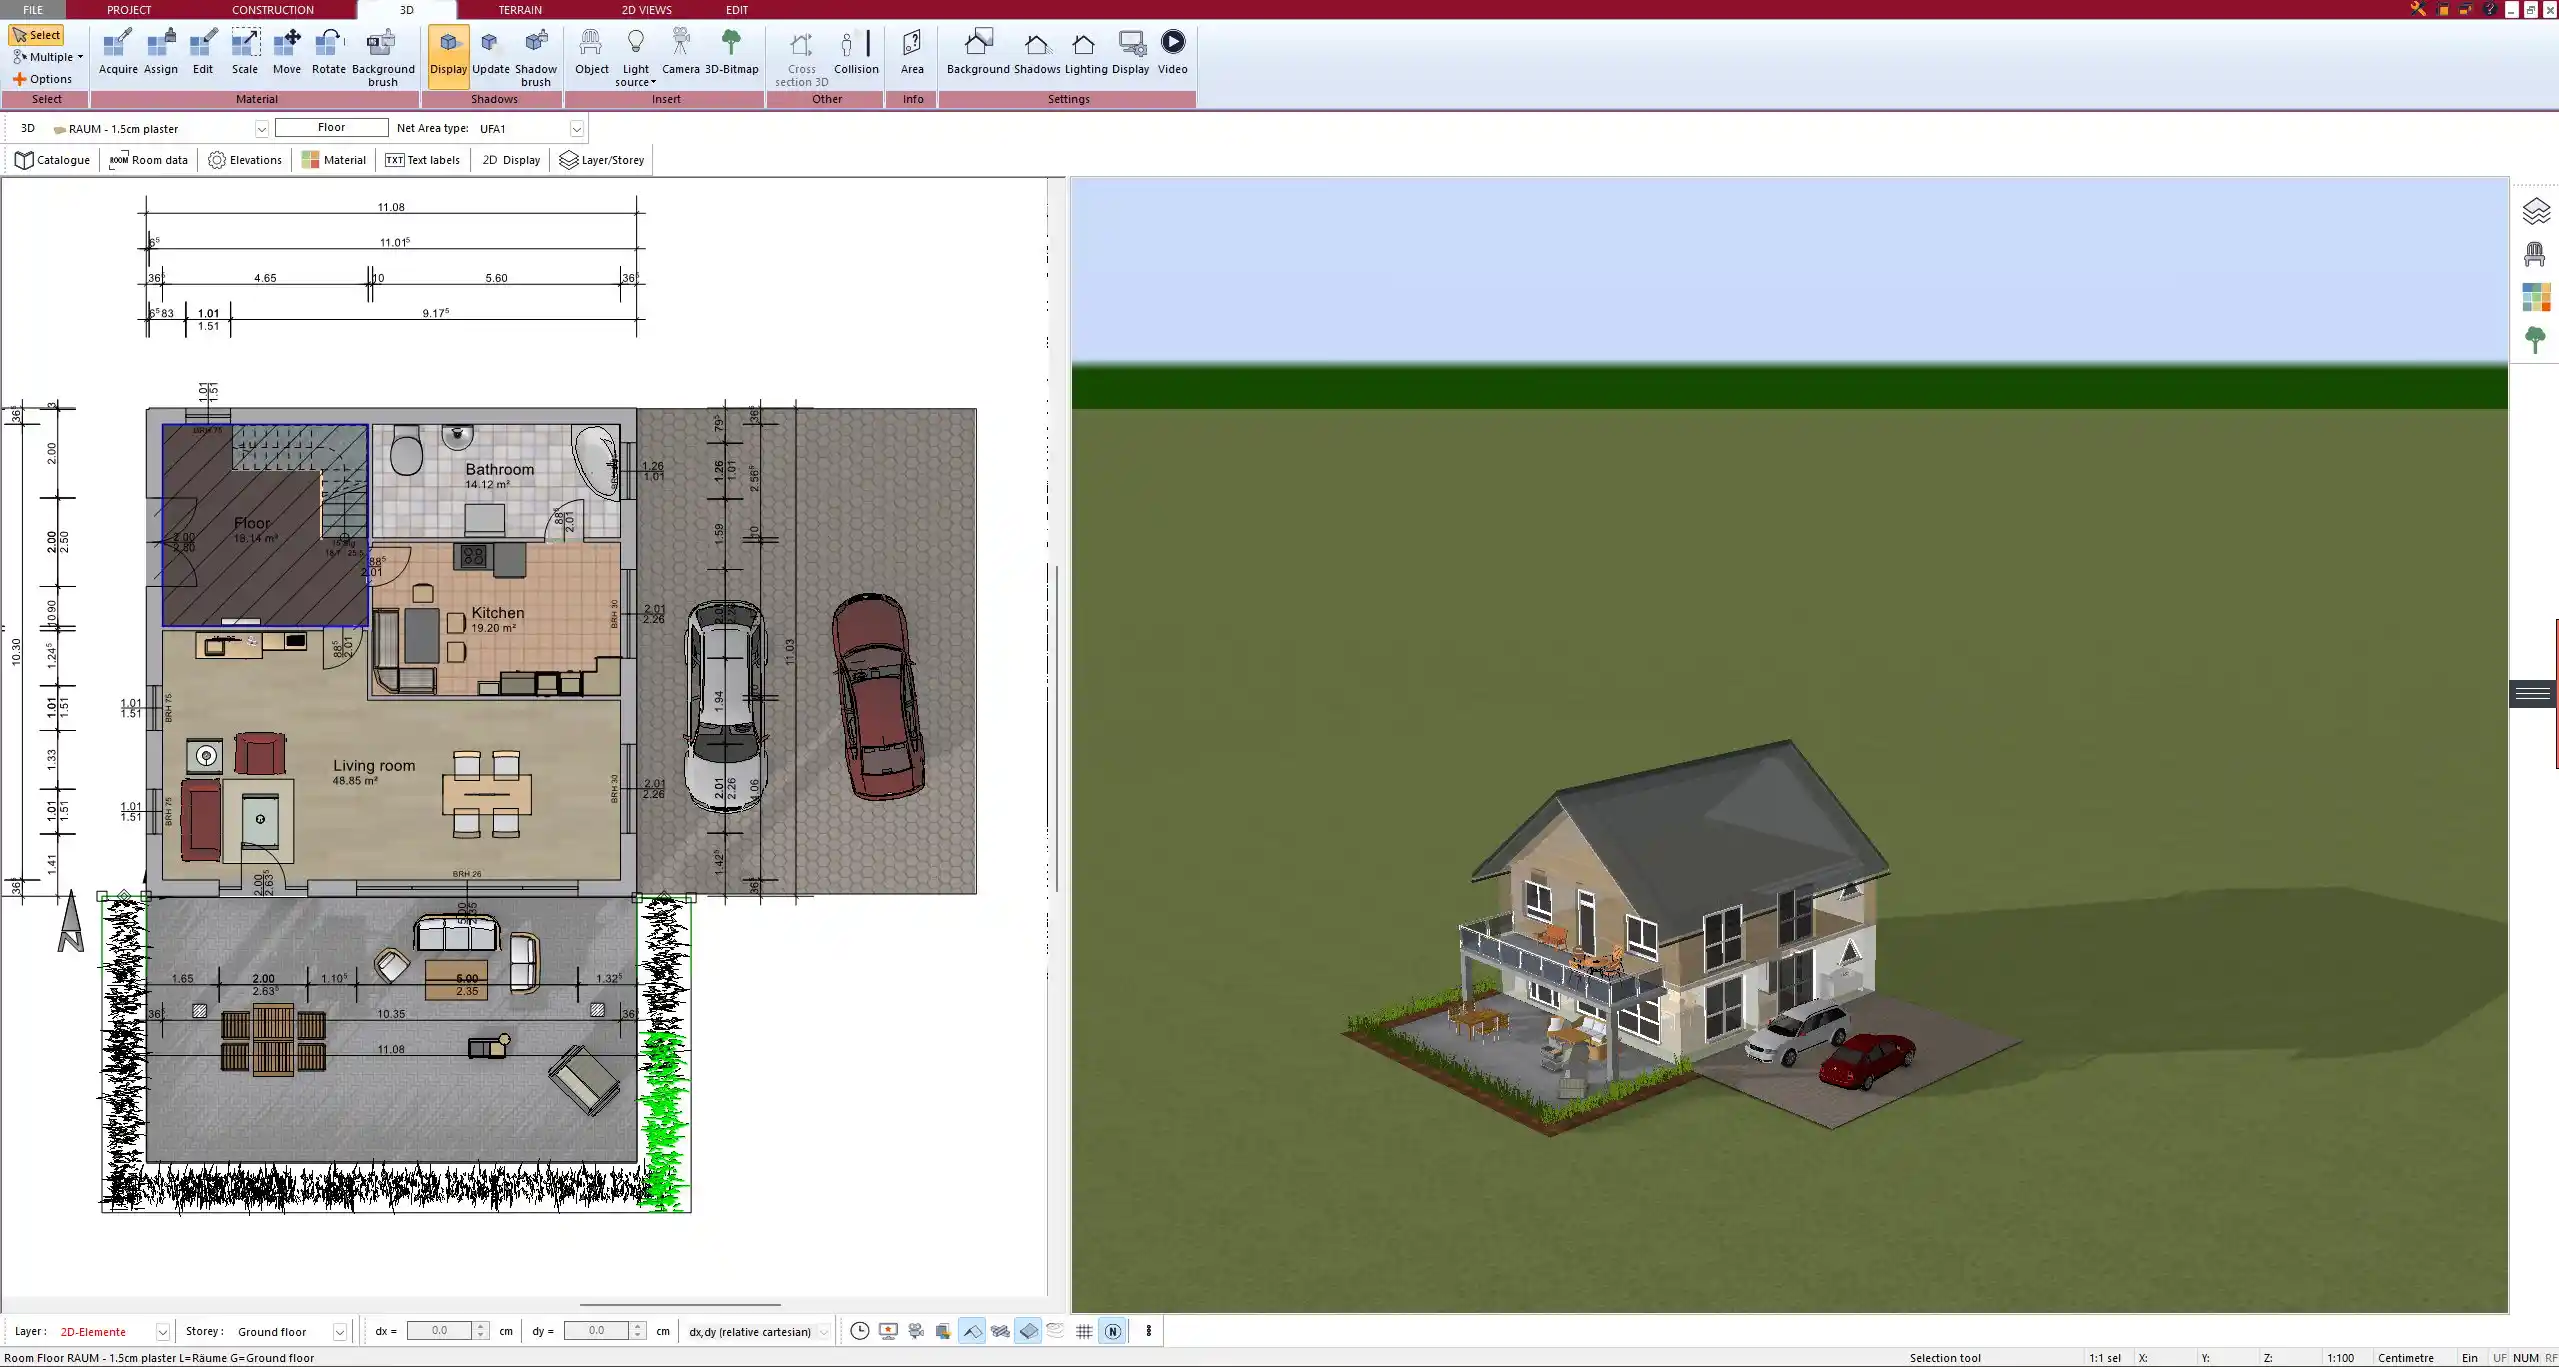Open Elevations settings
The image size is (2559, 1367).
coord(245,160)
